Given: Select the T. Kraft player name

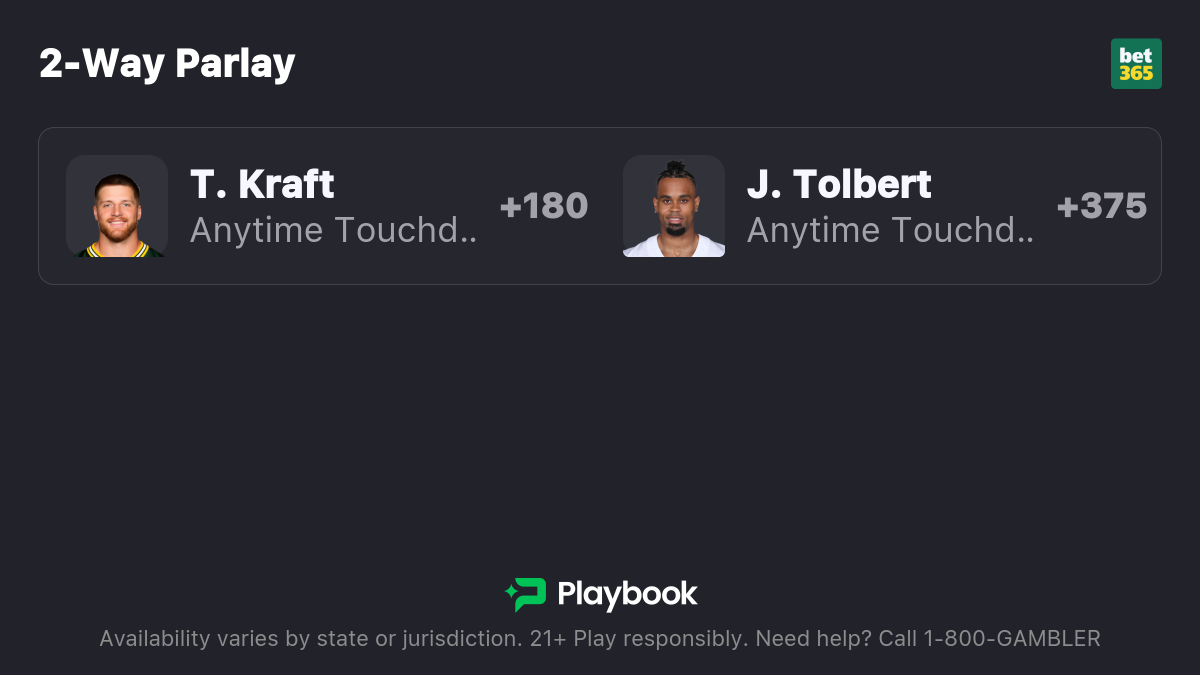Looking at the screenshot, I should coord(262,185).
